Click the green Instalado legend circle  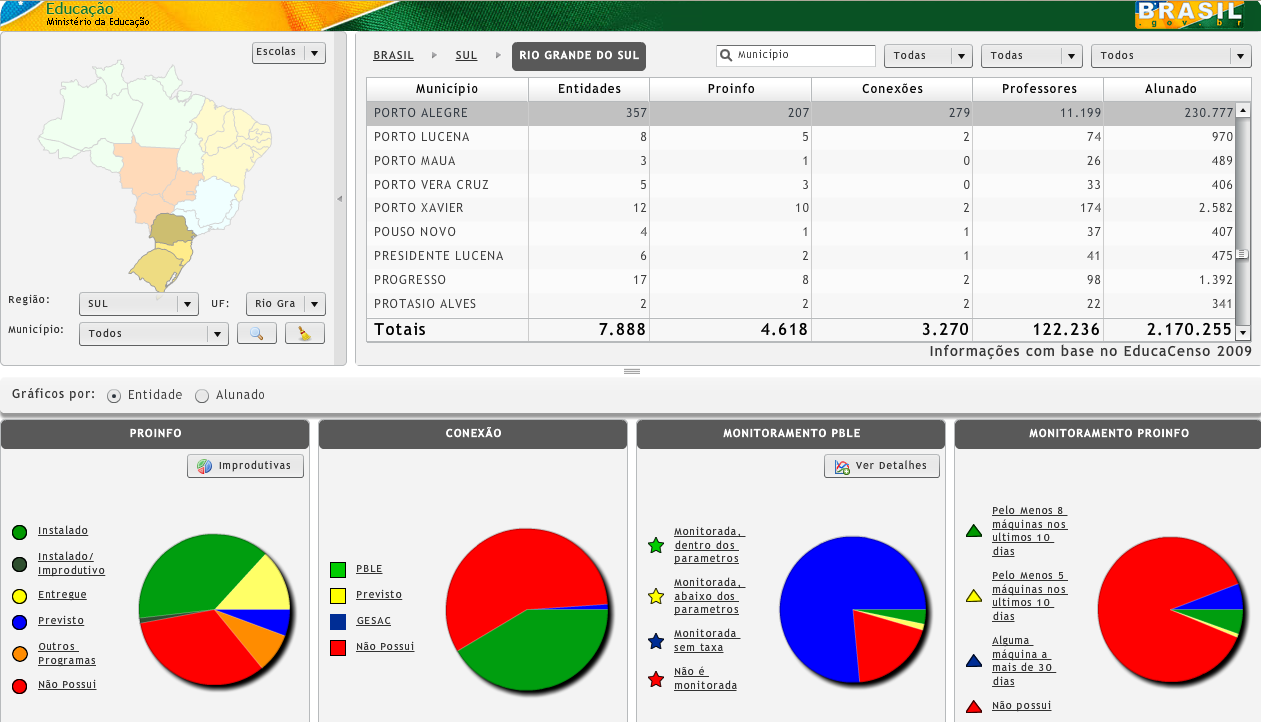point(19,532)
